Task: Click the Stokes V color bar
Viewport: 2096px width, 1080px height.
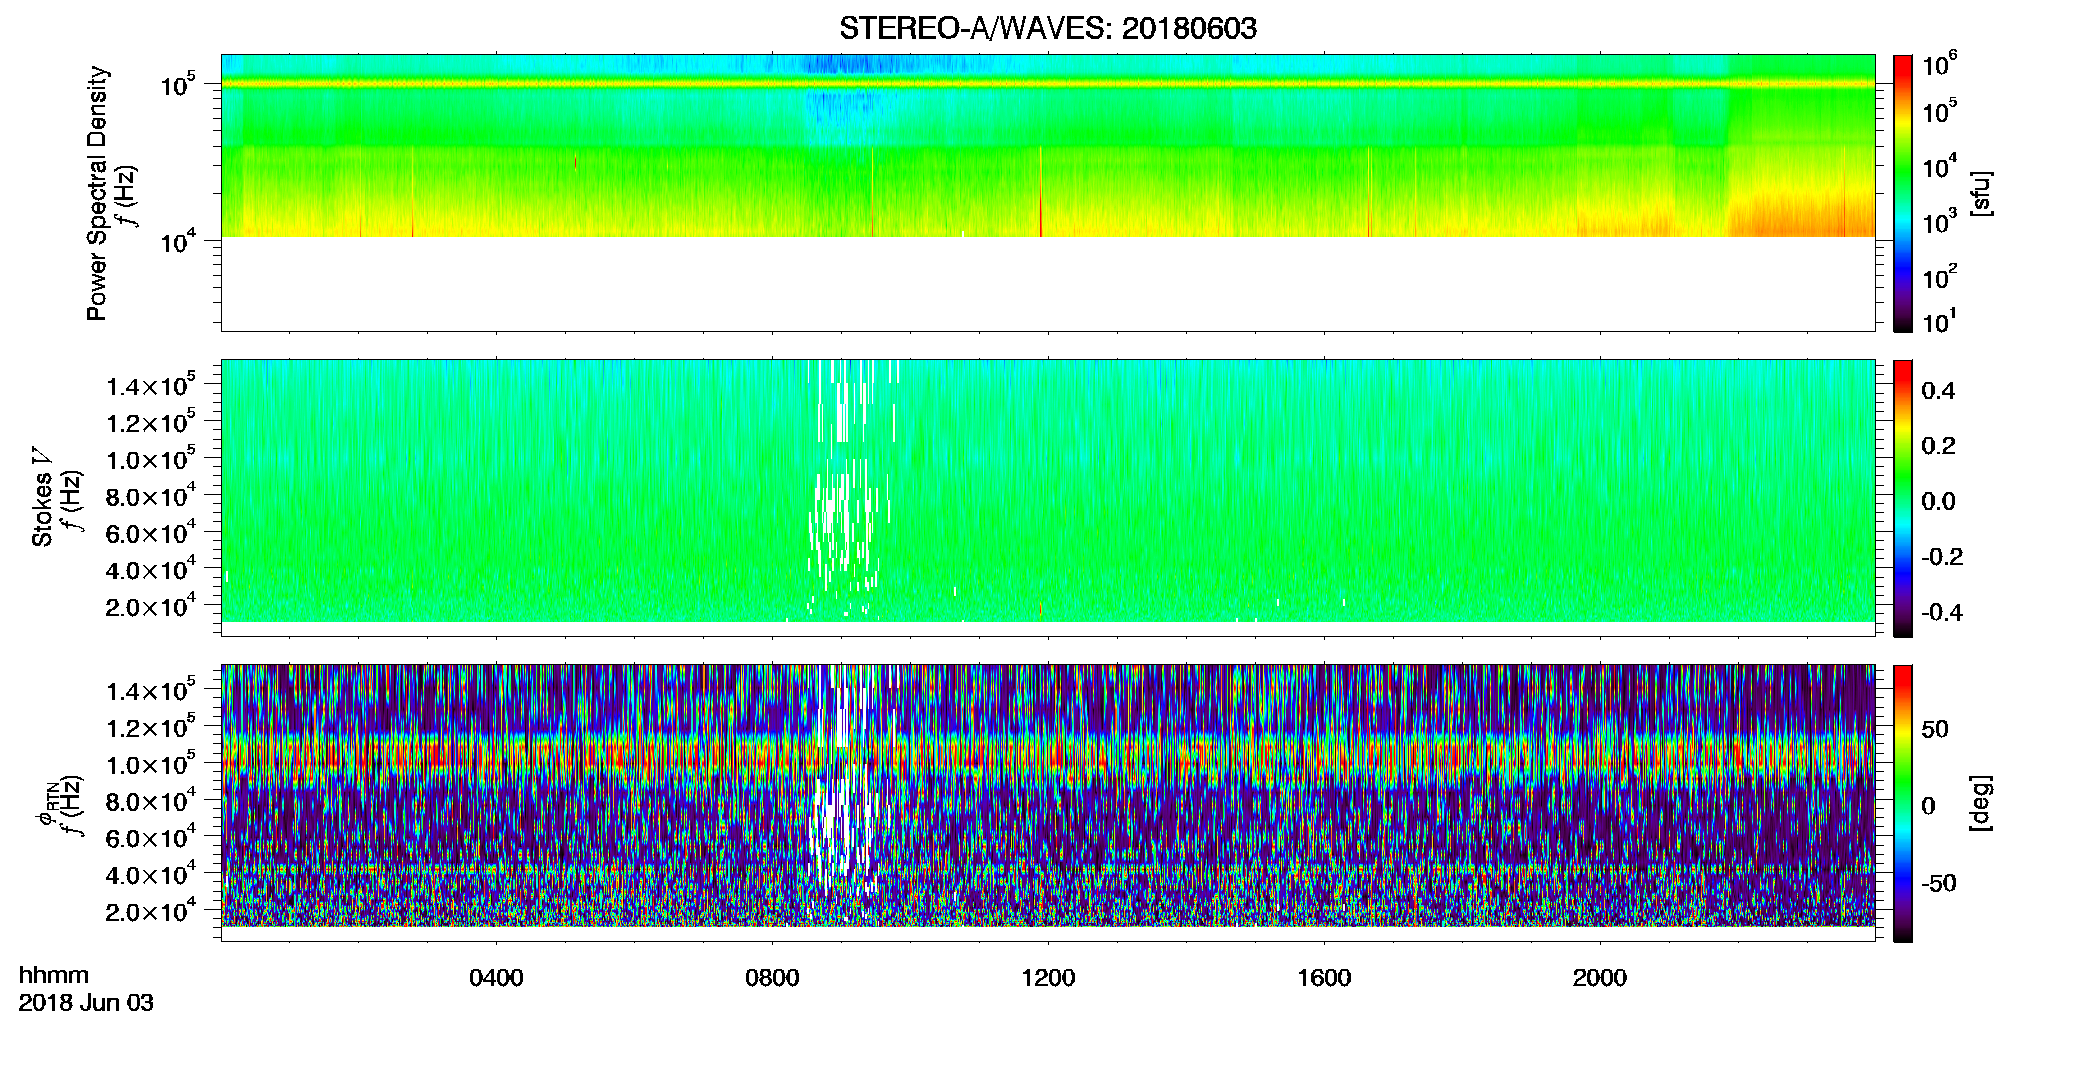Action: coord(1903,498)
